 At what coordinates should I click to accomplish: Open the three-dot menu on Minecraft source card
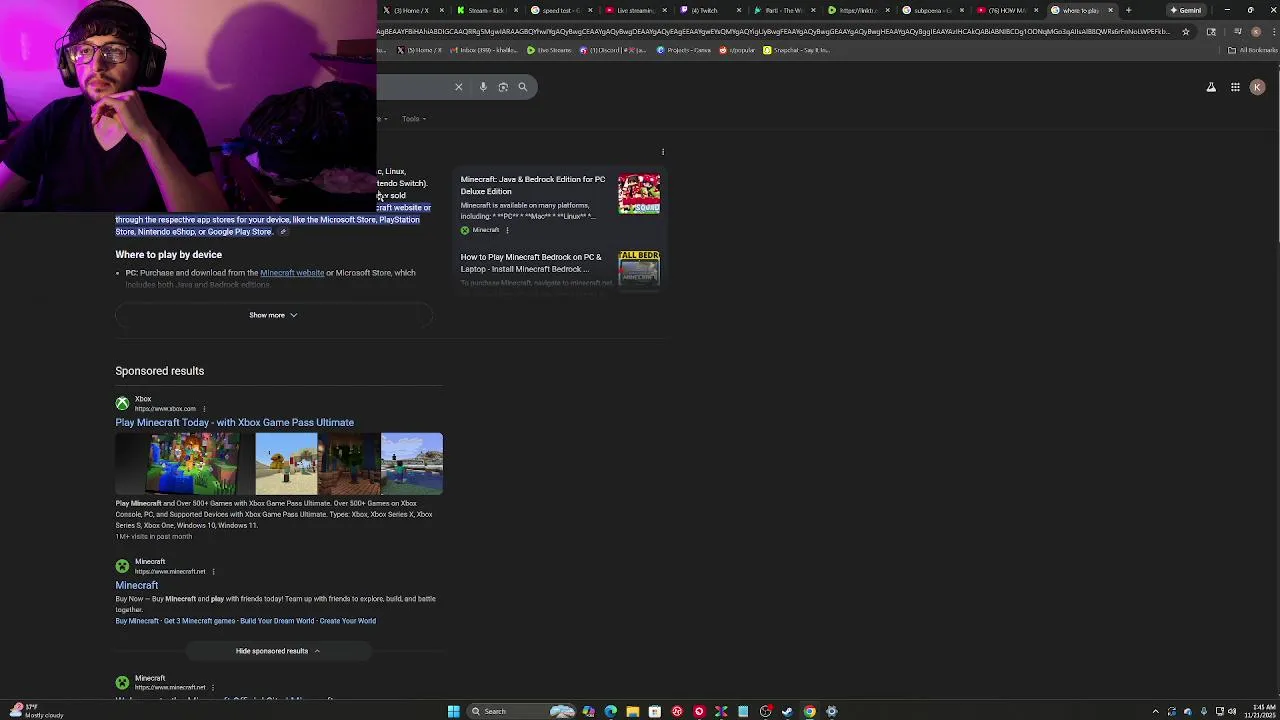click(507, 231)
